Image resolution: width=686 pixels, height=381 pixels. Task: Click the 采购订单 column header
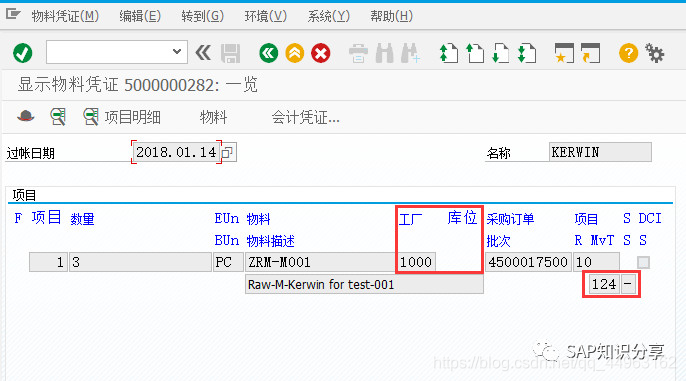coord(510,219)
